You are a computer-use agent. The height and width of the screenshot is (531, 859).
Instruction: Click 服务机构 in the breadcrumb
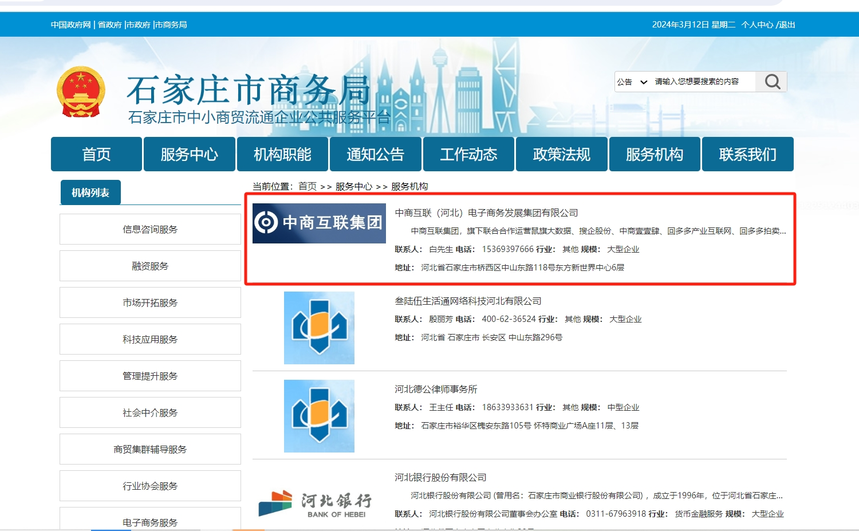pyautogui.click(x=410, y=186)
